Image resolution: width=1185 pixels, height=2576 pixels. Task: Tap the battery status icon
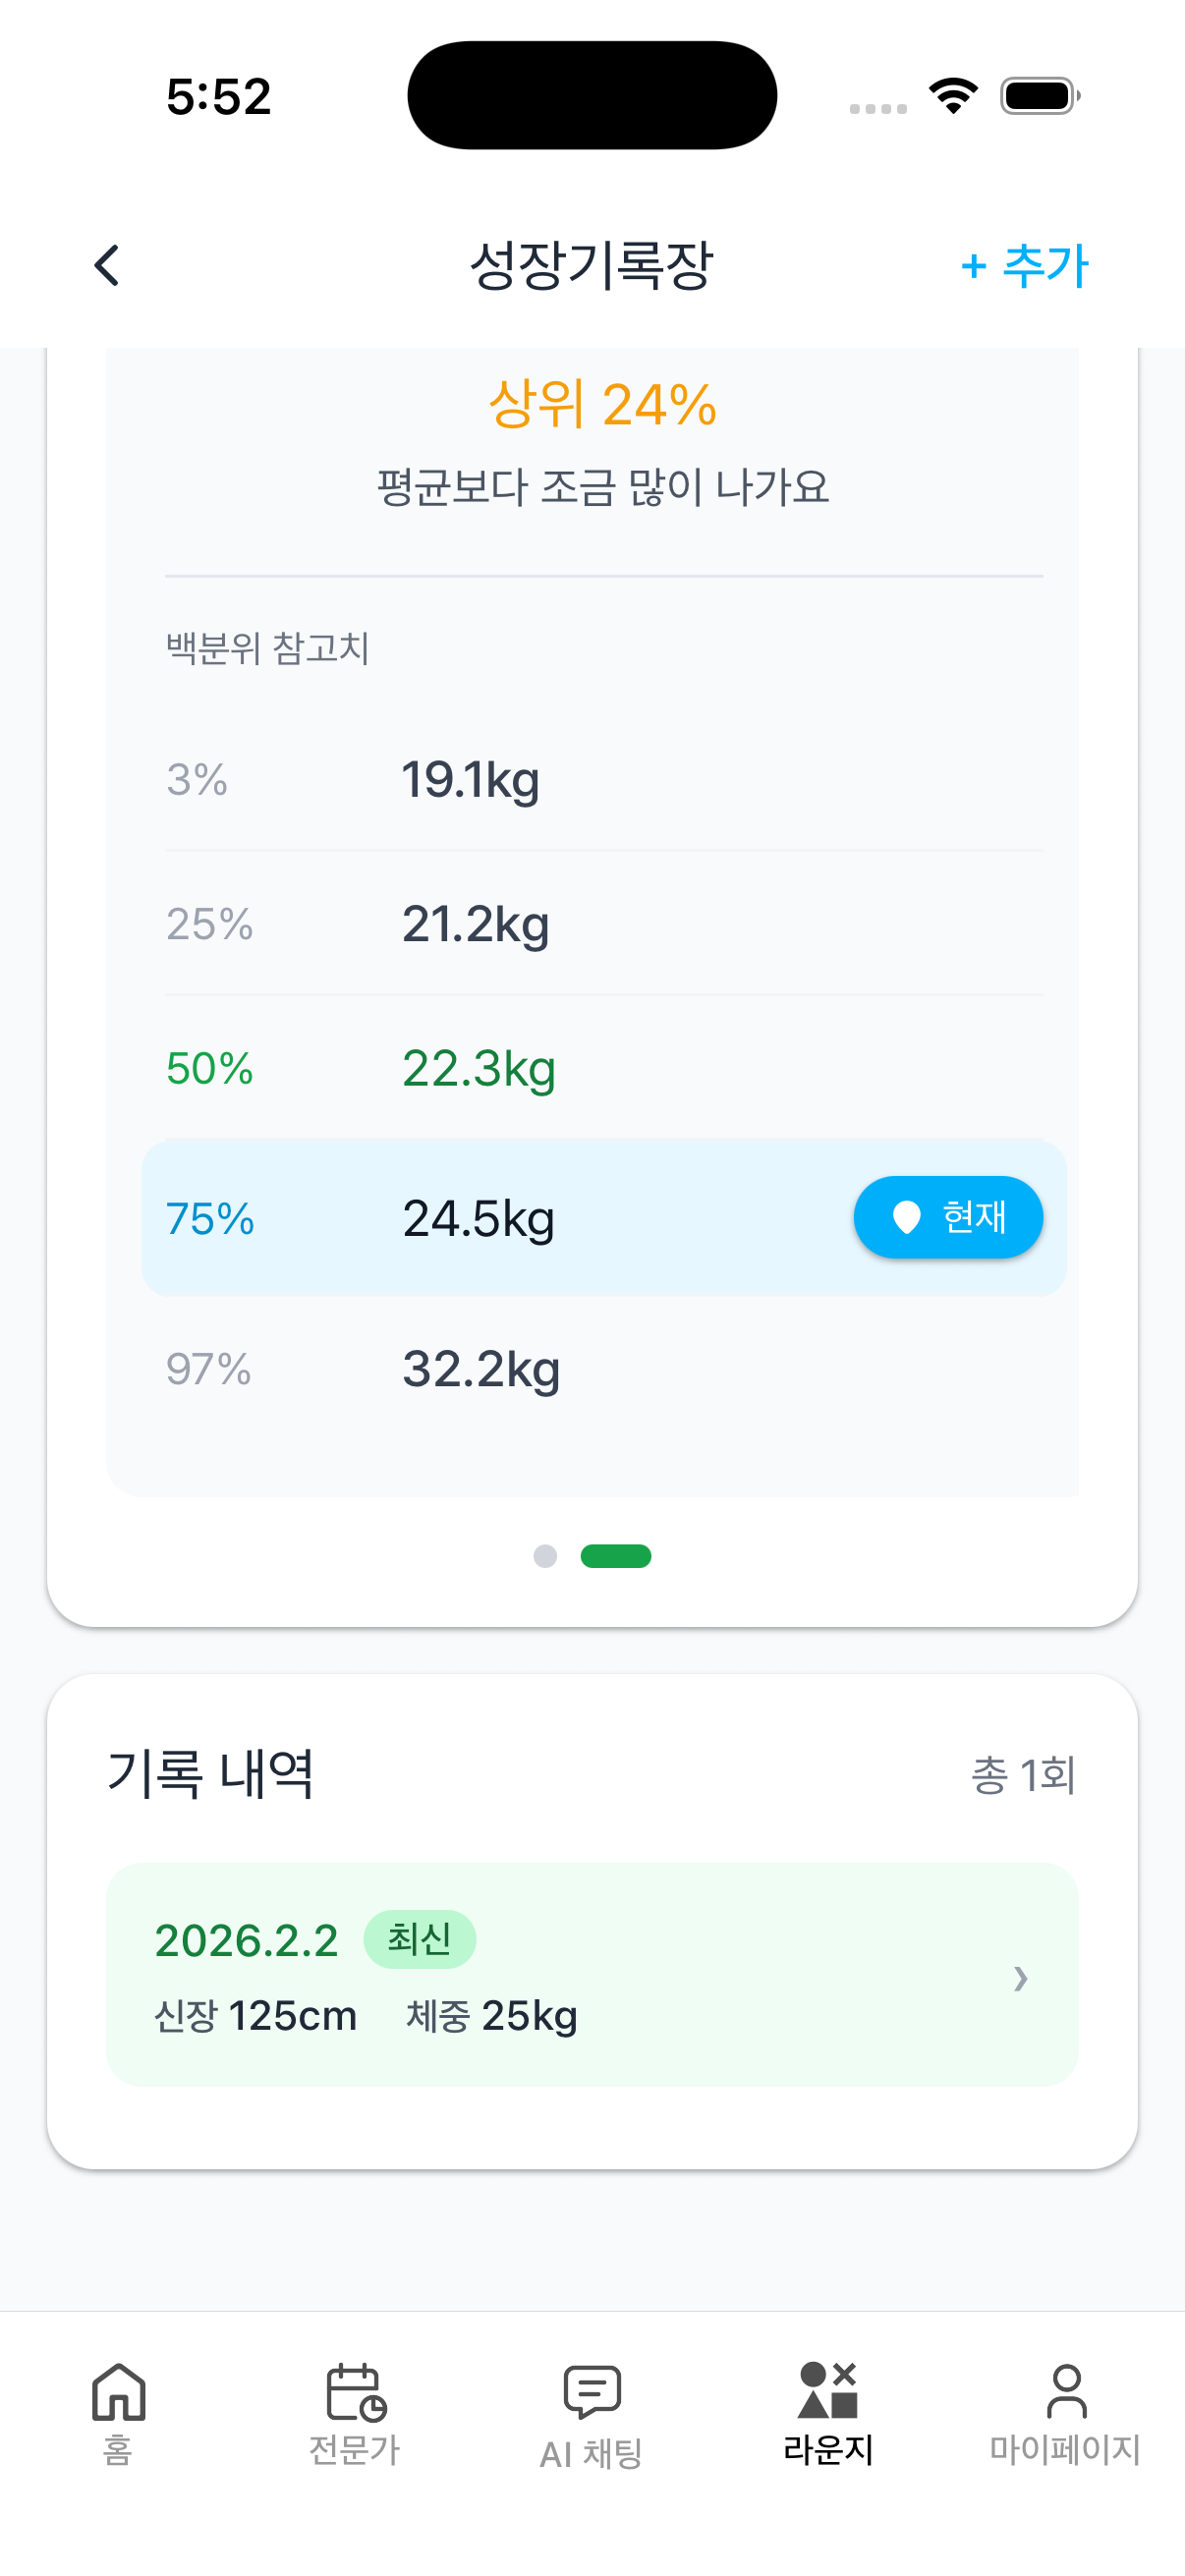1040,96
